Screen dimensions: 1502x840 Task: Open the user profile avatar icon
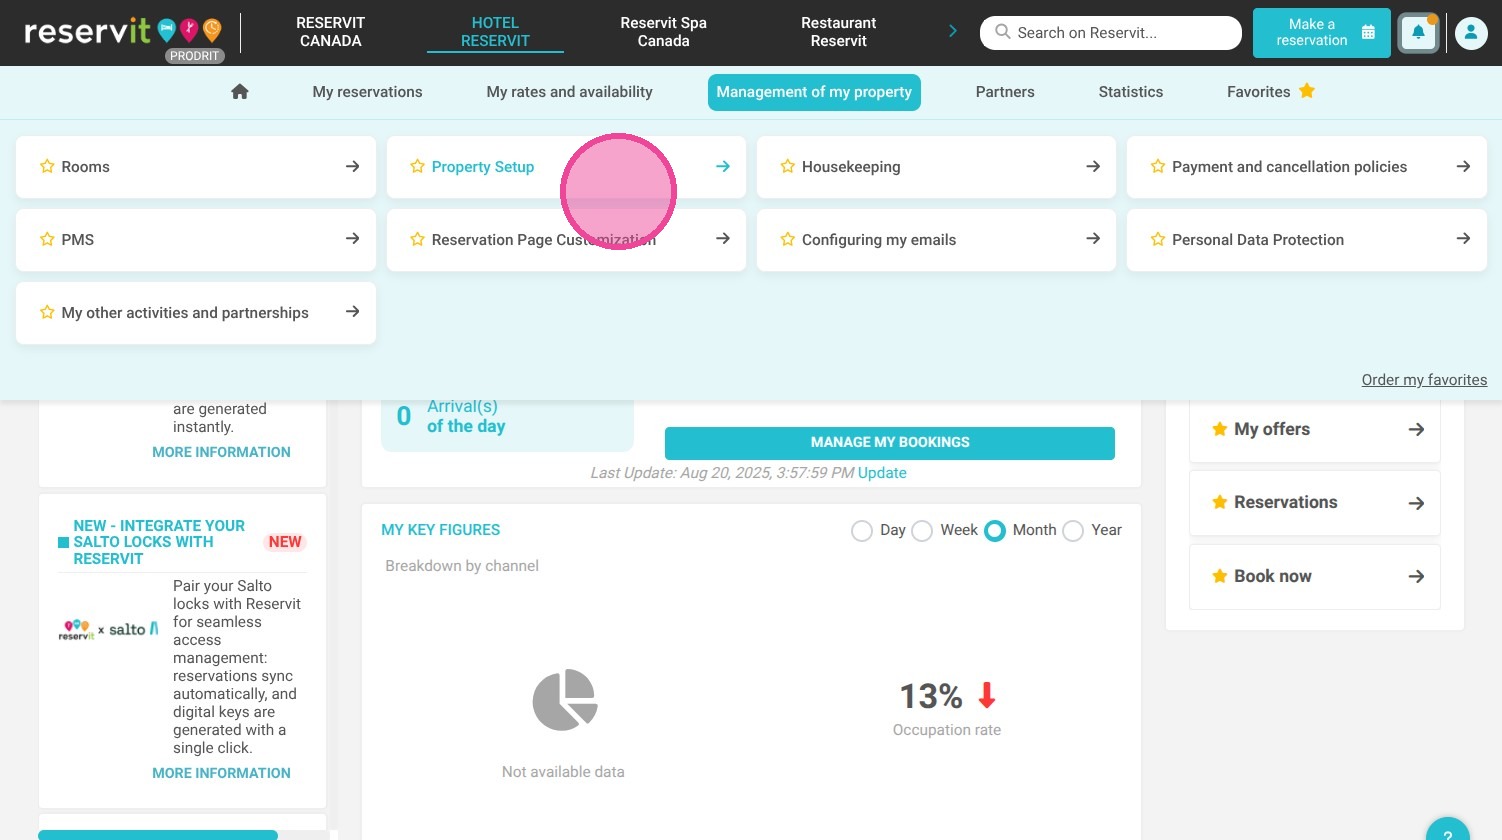click(x=1471, y=33)
